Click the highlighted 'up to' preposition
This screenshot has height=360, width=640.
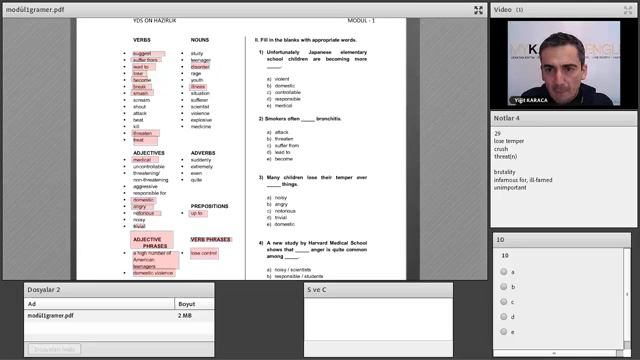click(x=197, y=213)
